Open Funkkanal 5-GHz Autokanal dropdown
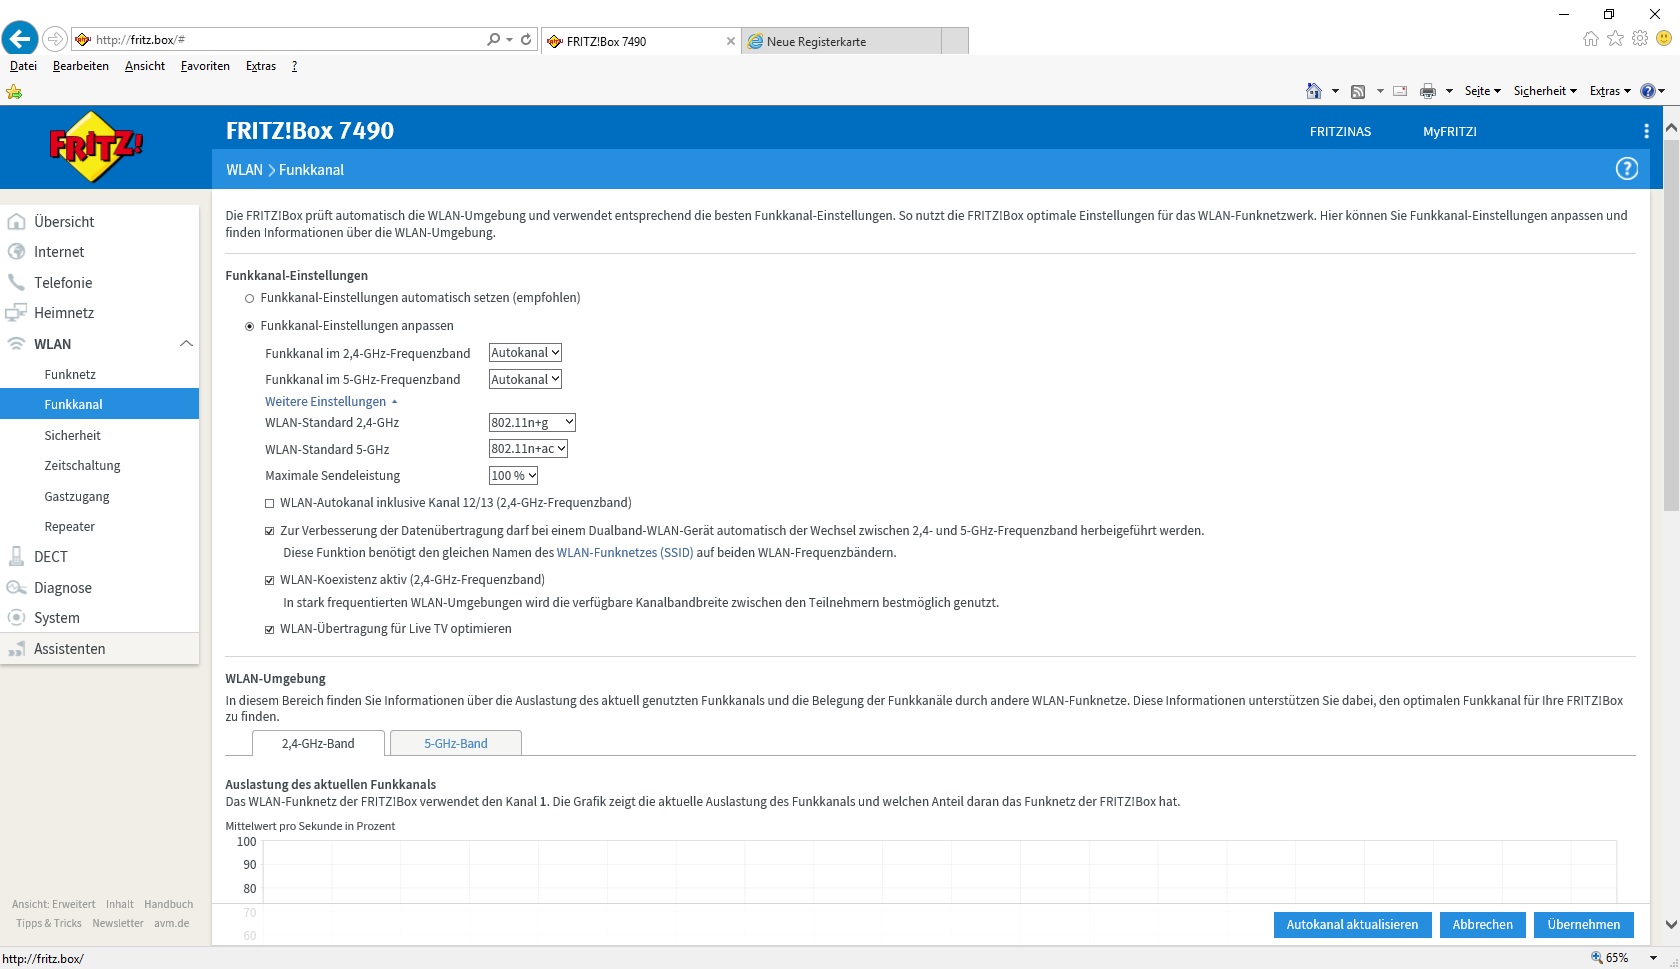 point(525,379)
